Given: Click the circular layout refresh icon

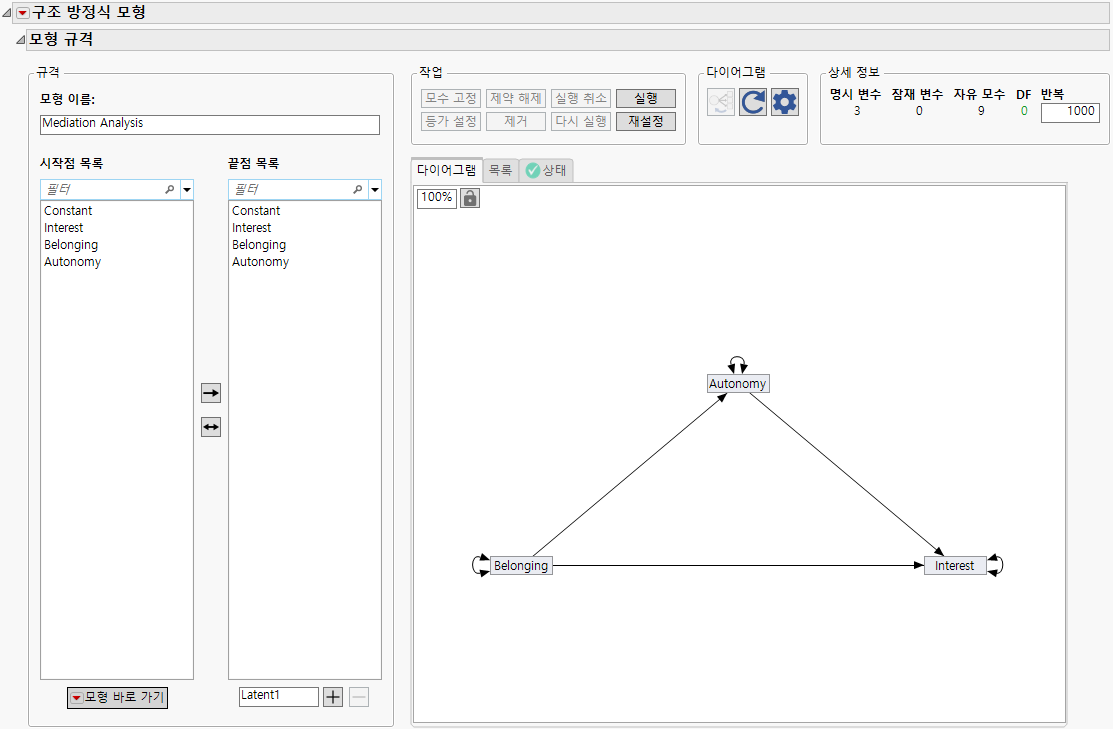Looking at the screenshot, I should (752, 101).
